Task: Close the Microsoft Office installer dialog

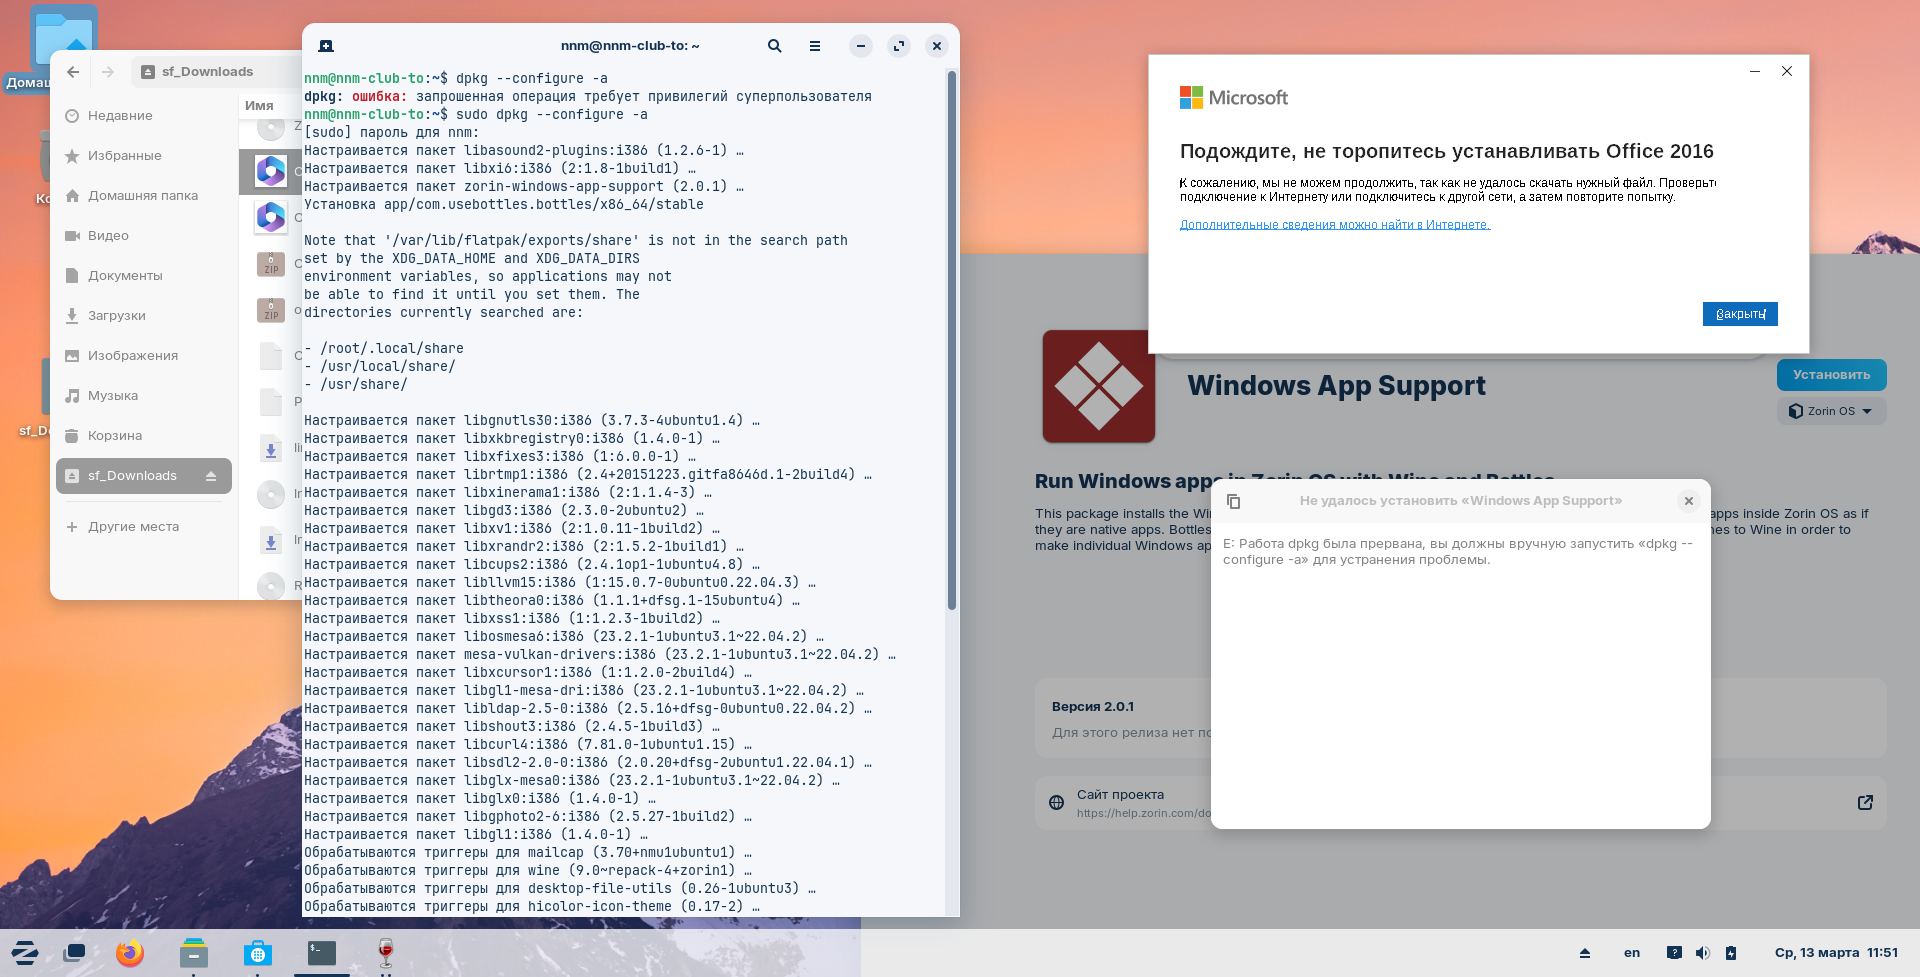Action: (x=1787, y=71)
